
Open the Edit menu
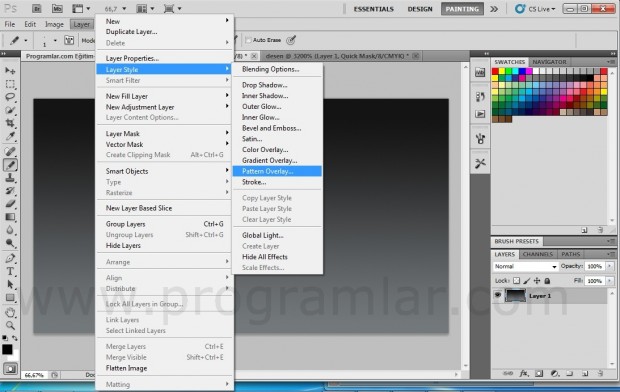click(30, 24)
